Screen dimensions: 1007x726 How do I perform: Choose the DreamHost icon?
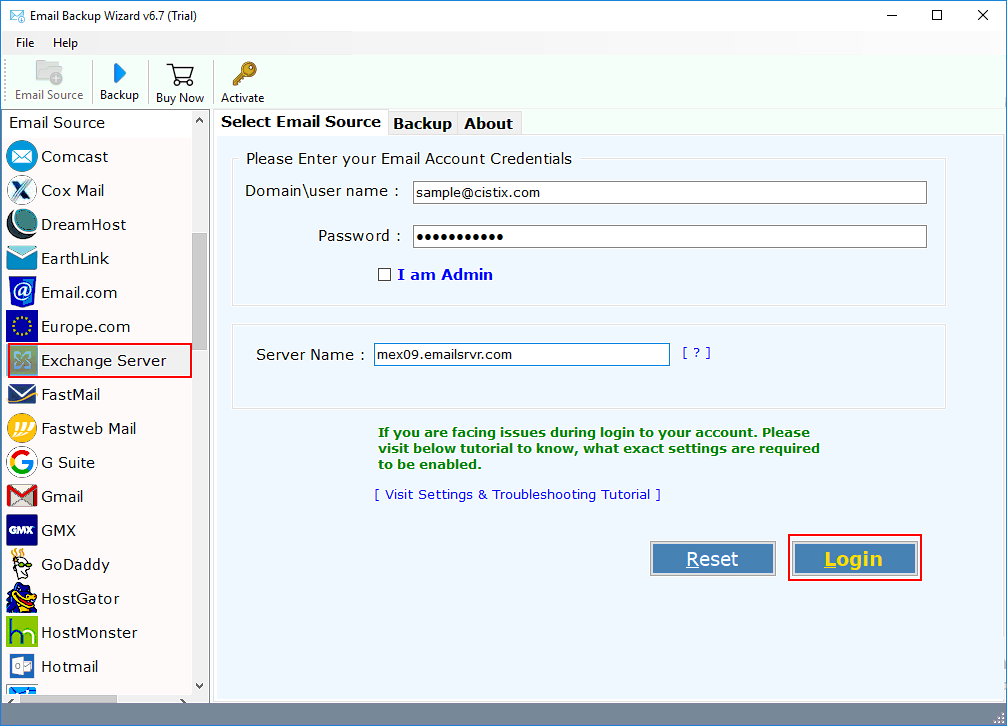pos(22,224)
